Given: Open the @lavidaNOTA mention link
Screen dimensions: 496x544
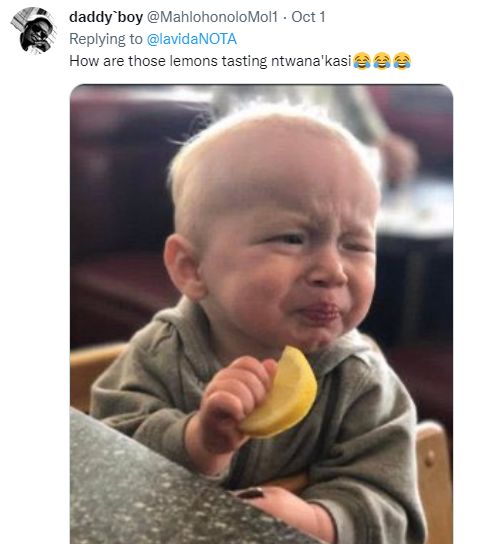Looking at the screenshot, I should pyautogui.click(x=191, y=39).
